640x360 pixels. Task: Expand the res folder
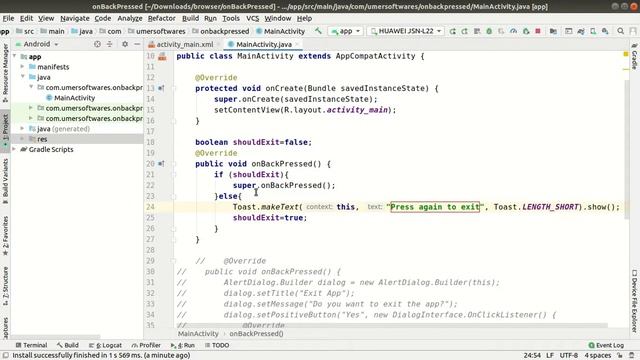tap(23, 139)
